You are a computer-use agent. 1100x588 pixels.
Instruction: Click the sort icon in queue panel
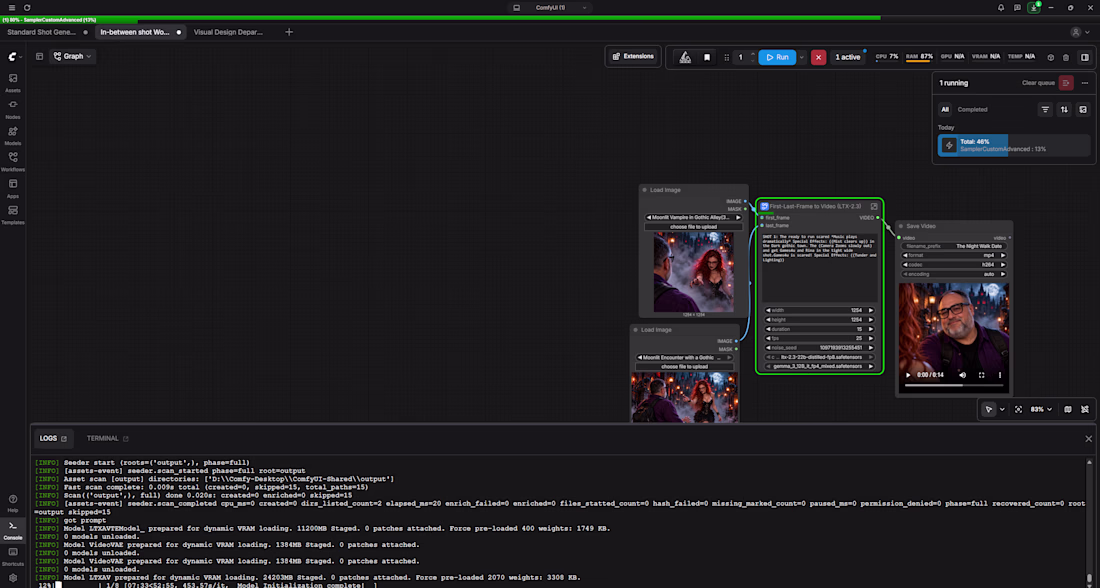point(1064,109)
